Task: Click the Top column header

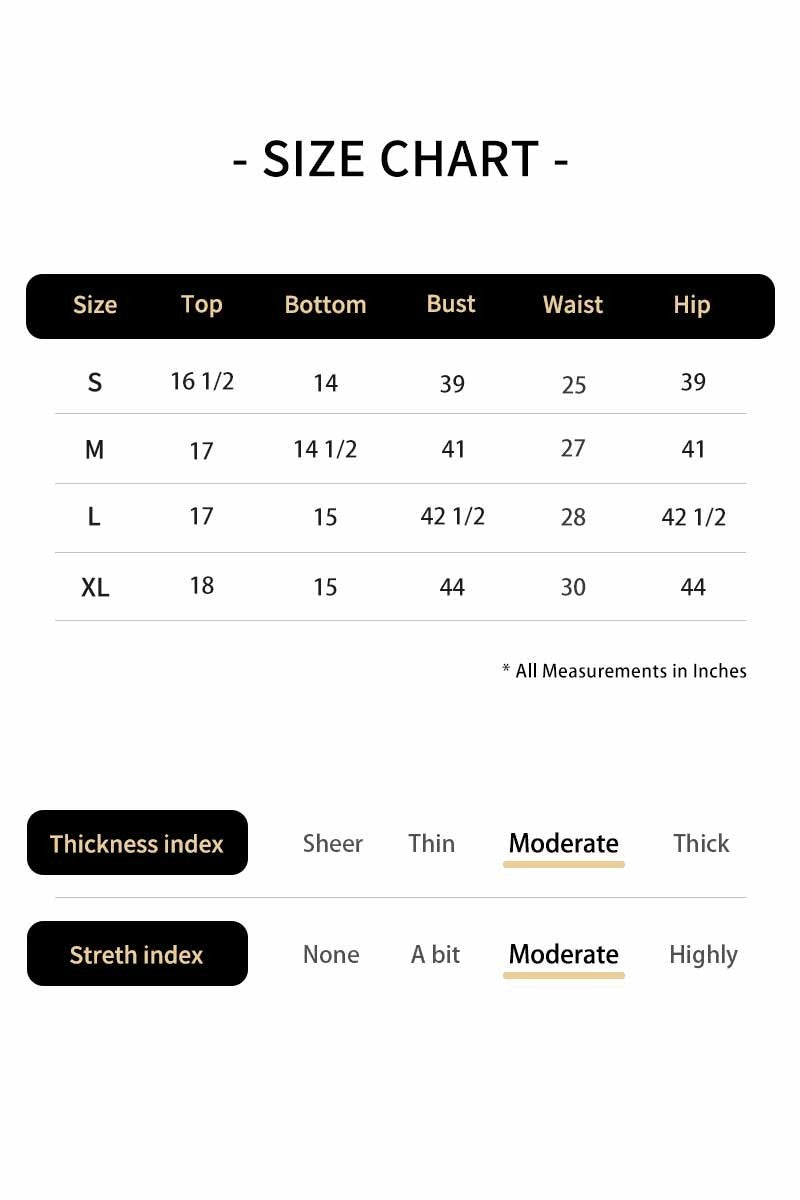Action: [201, 304]
